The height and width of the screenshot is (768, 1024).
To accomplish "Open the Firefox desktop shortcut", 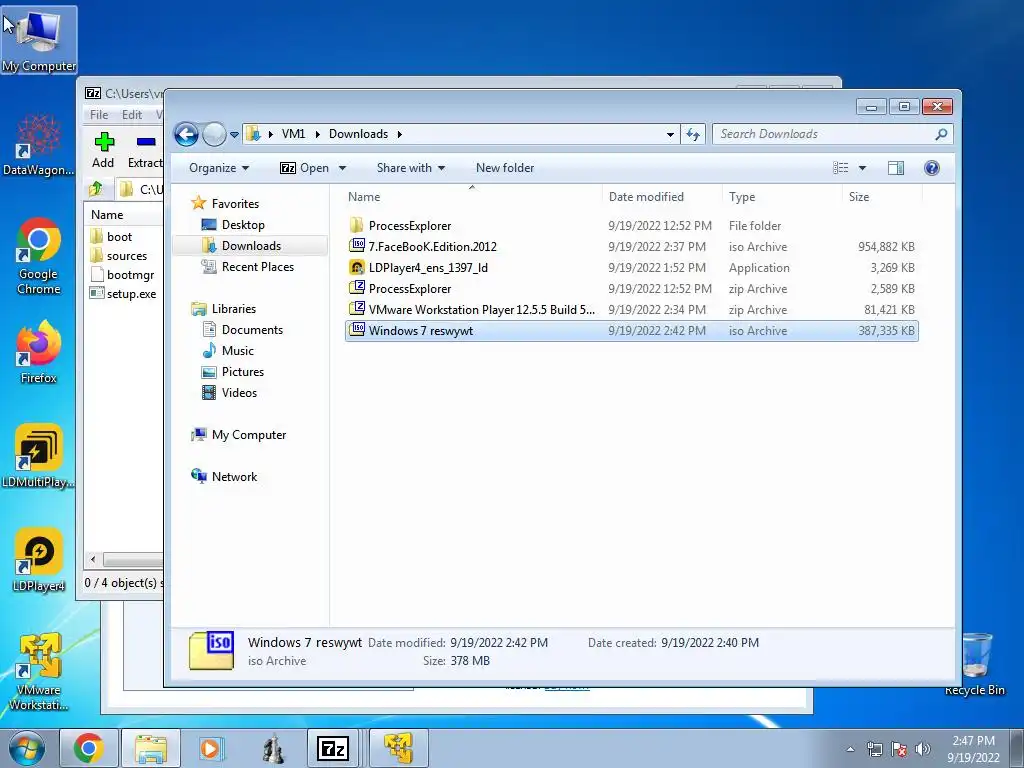I will [39, 353].
